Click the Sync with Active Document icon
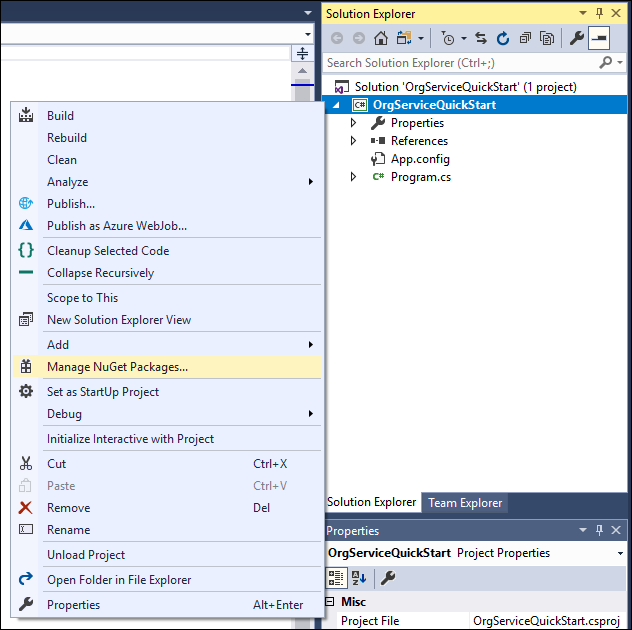Image resolution: width=632 pixels, height=630 pixels. [480, 38]
